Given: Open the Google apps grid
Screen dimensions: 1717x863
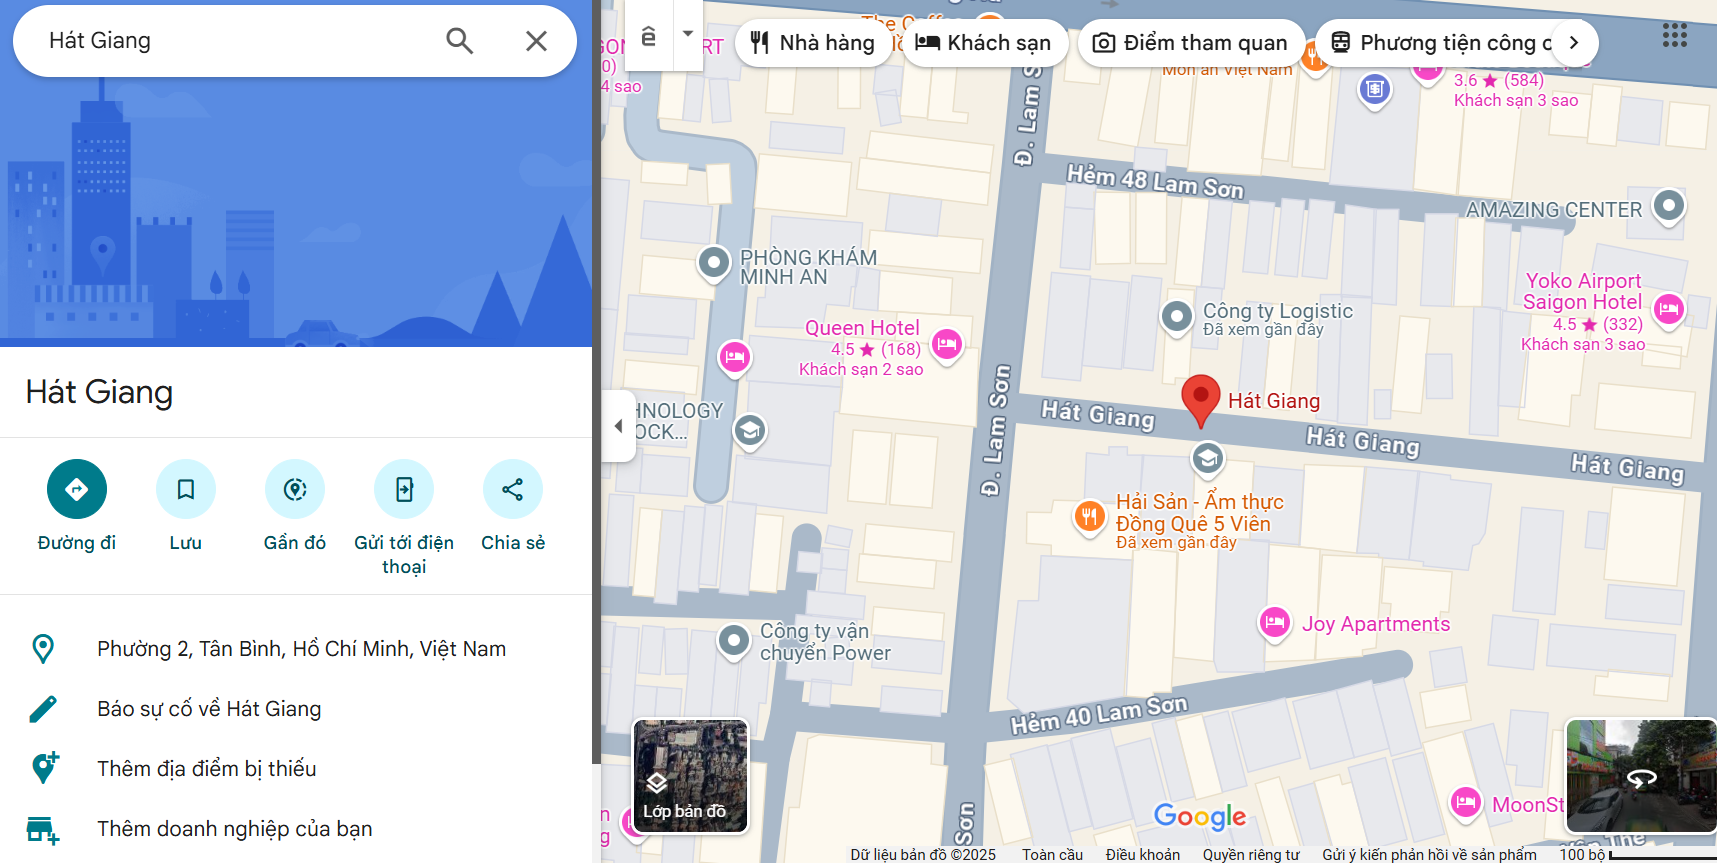Looking at the screenshot, I should [x=1675, y=36].
